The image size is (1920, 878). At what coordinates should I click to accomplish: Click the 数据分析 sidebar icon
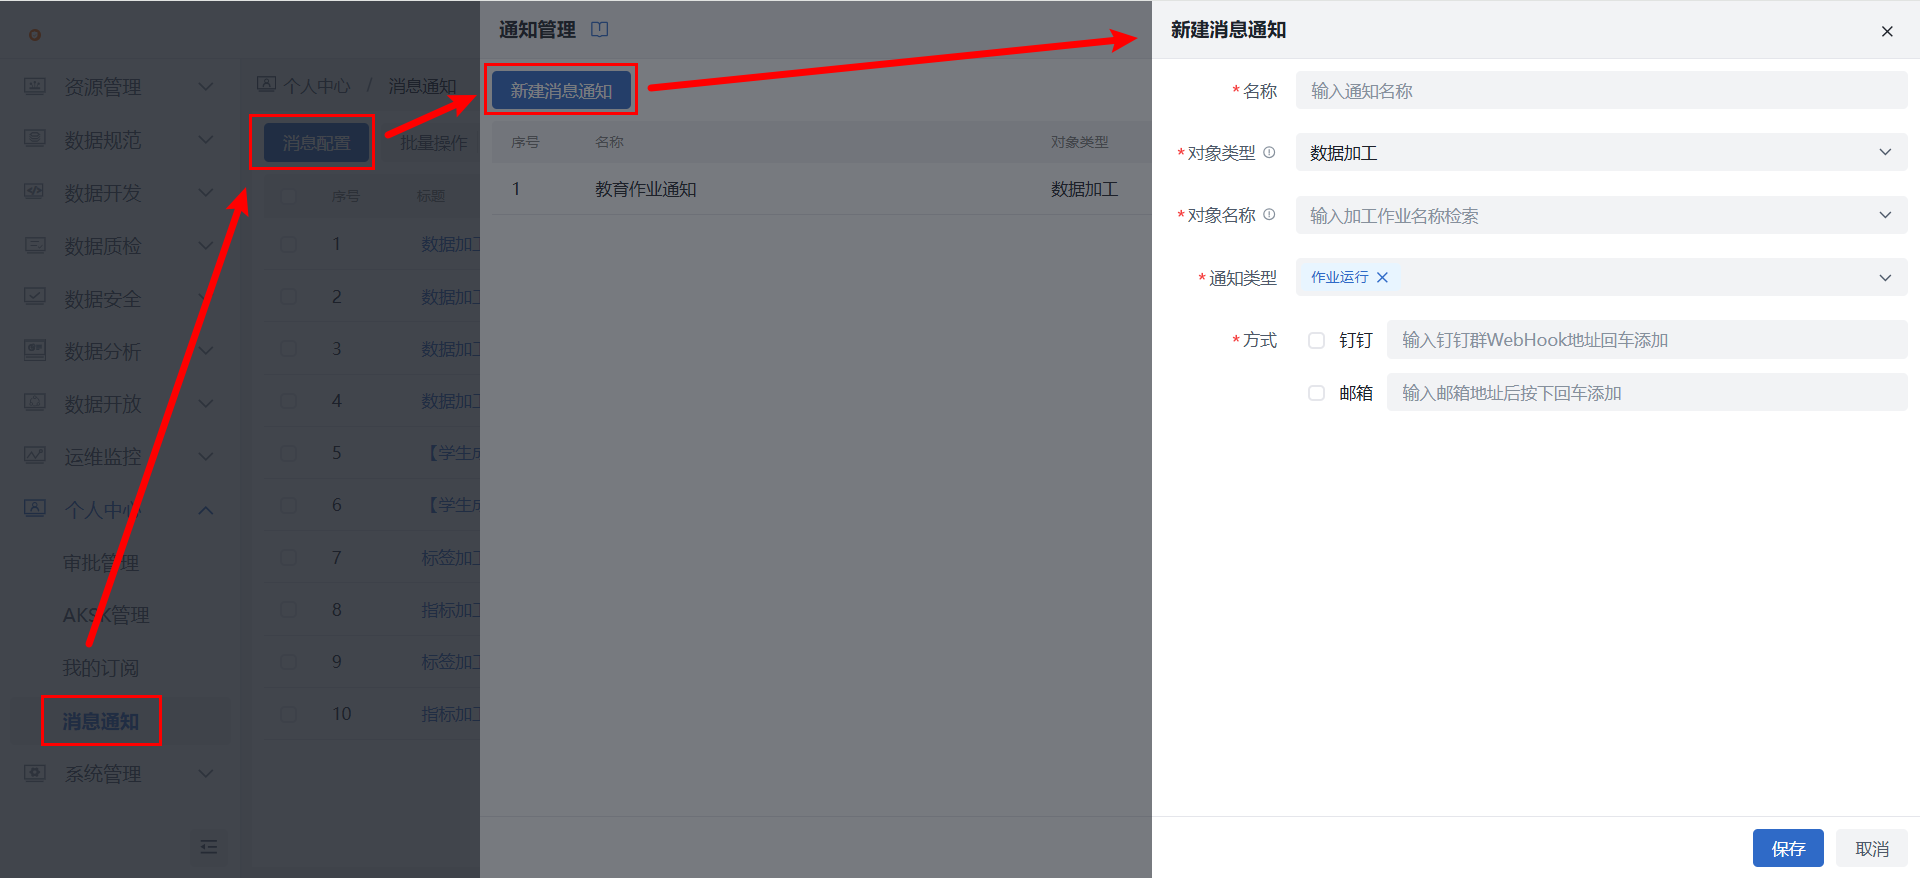click(35, 350)
